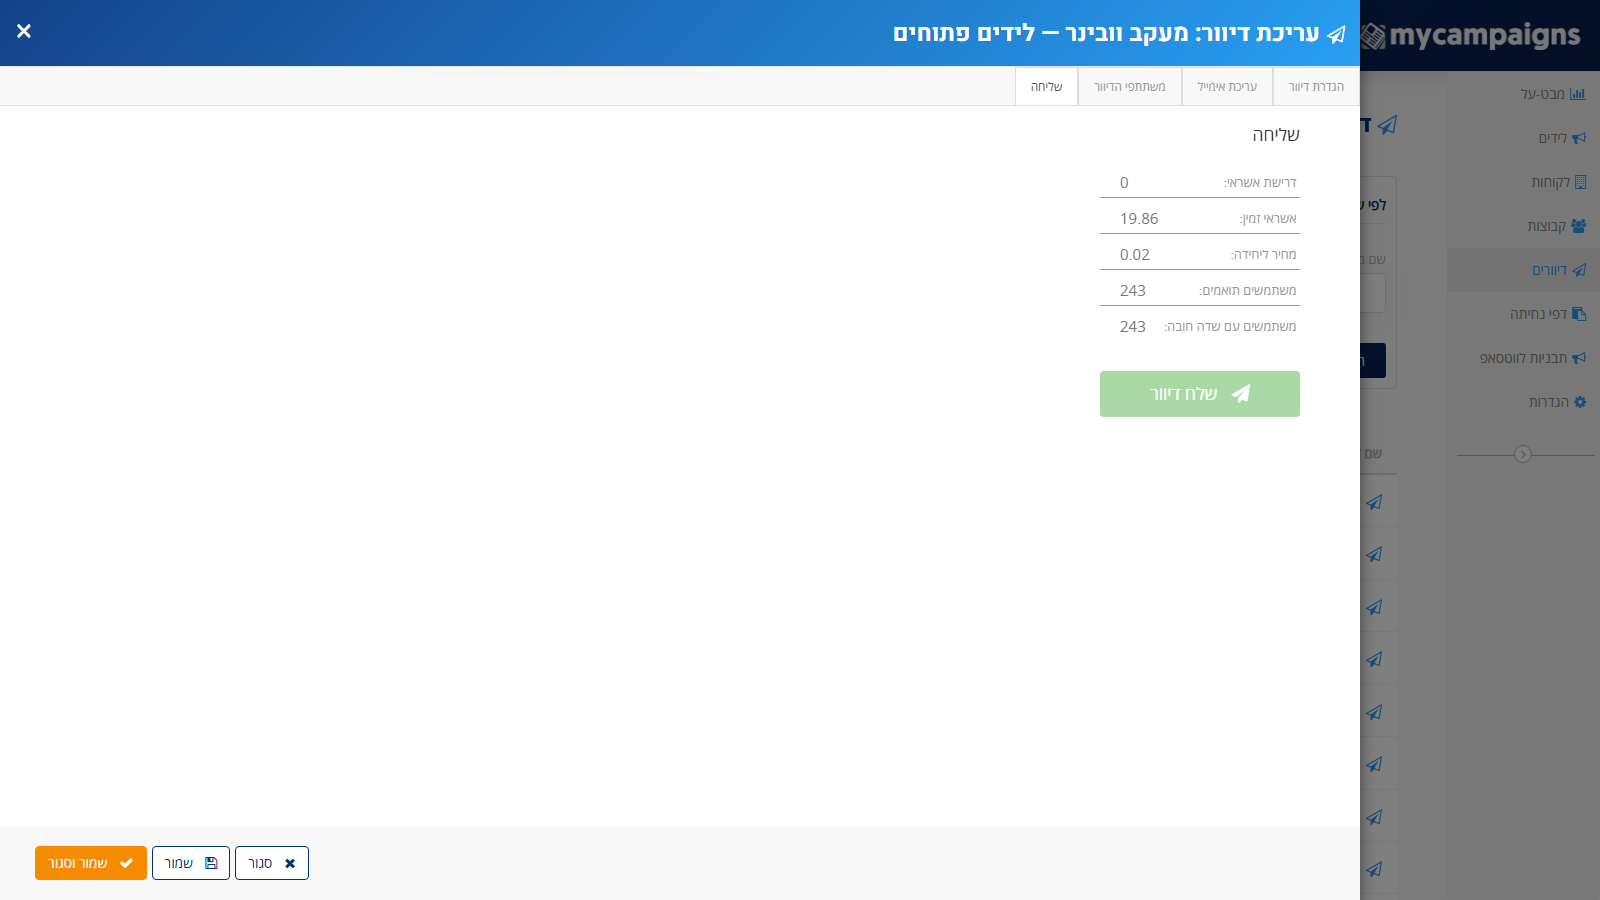
Task: Click the שליחה section heading
Action: [1276, 135]
